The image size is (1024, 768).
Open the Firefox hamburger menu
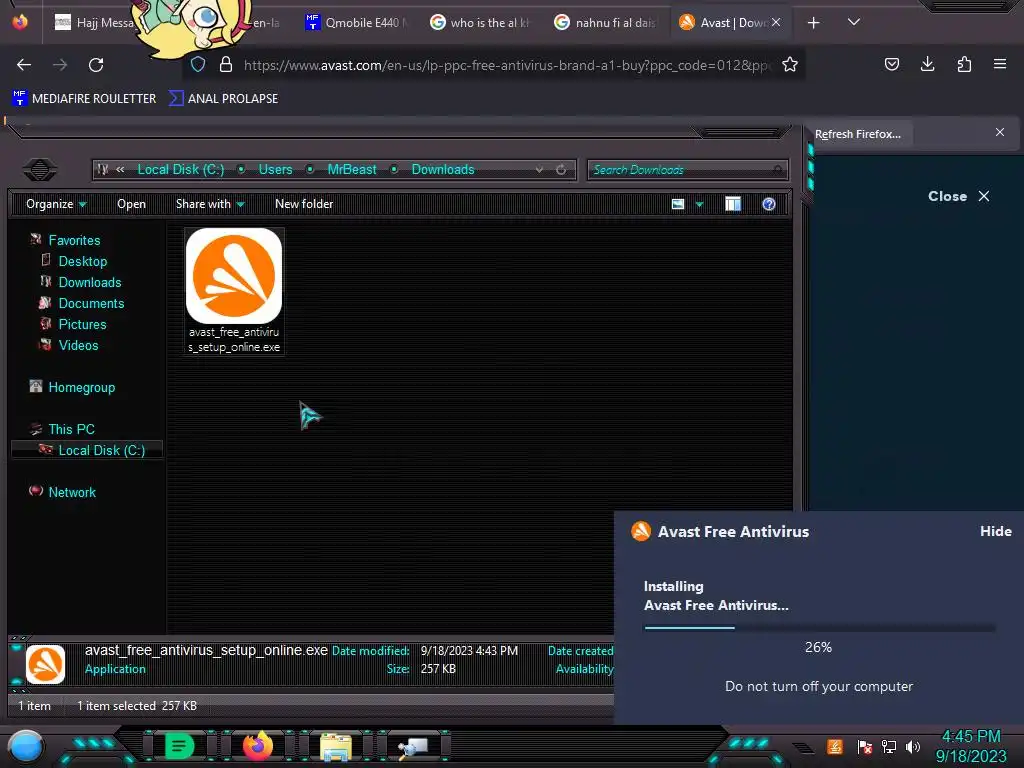999,64
